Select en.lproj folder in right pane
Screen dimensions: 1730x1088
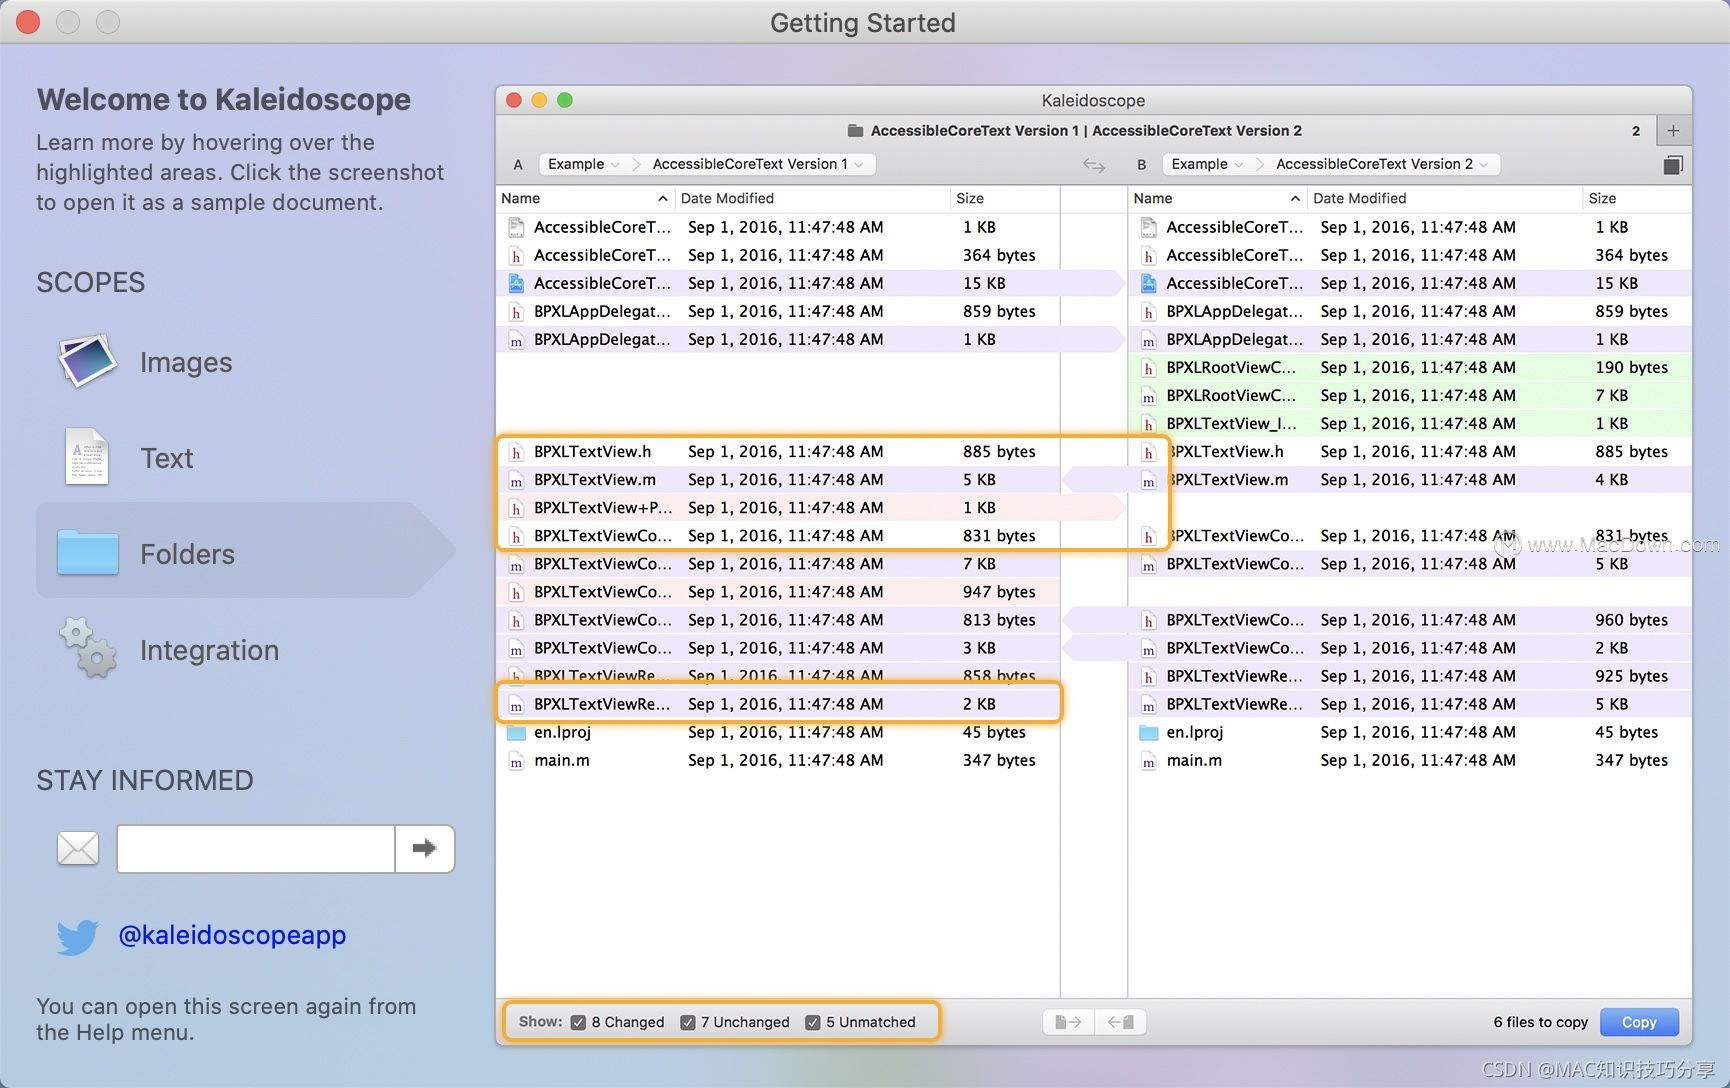pos(1410,732)
